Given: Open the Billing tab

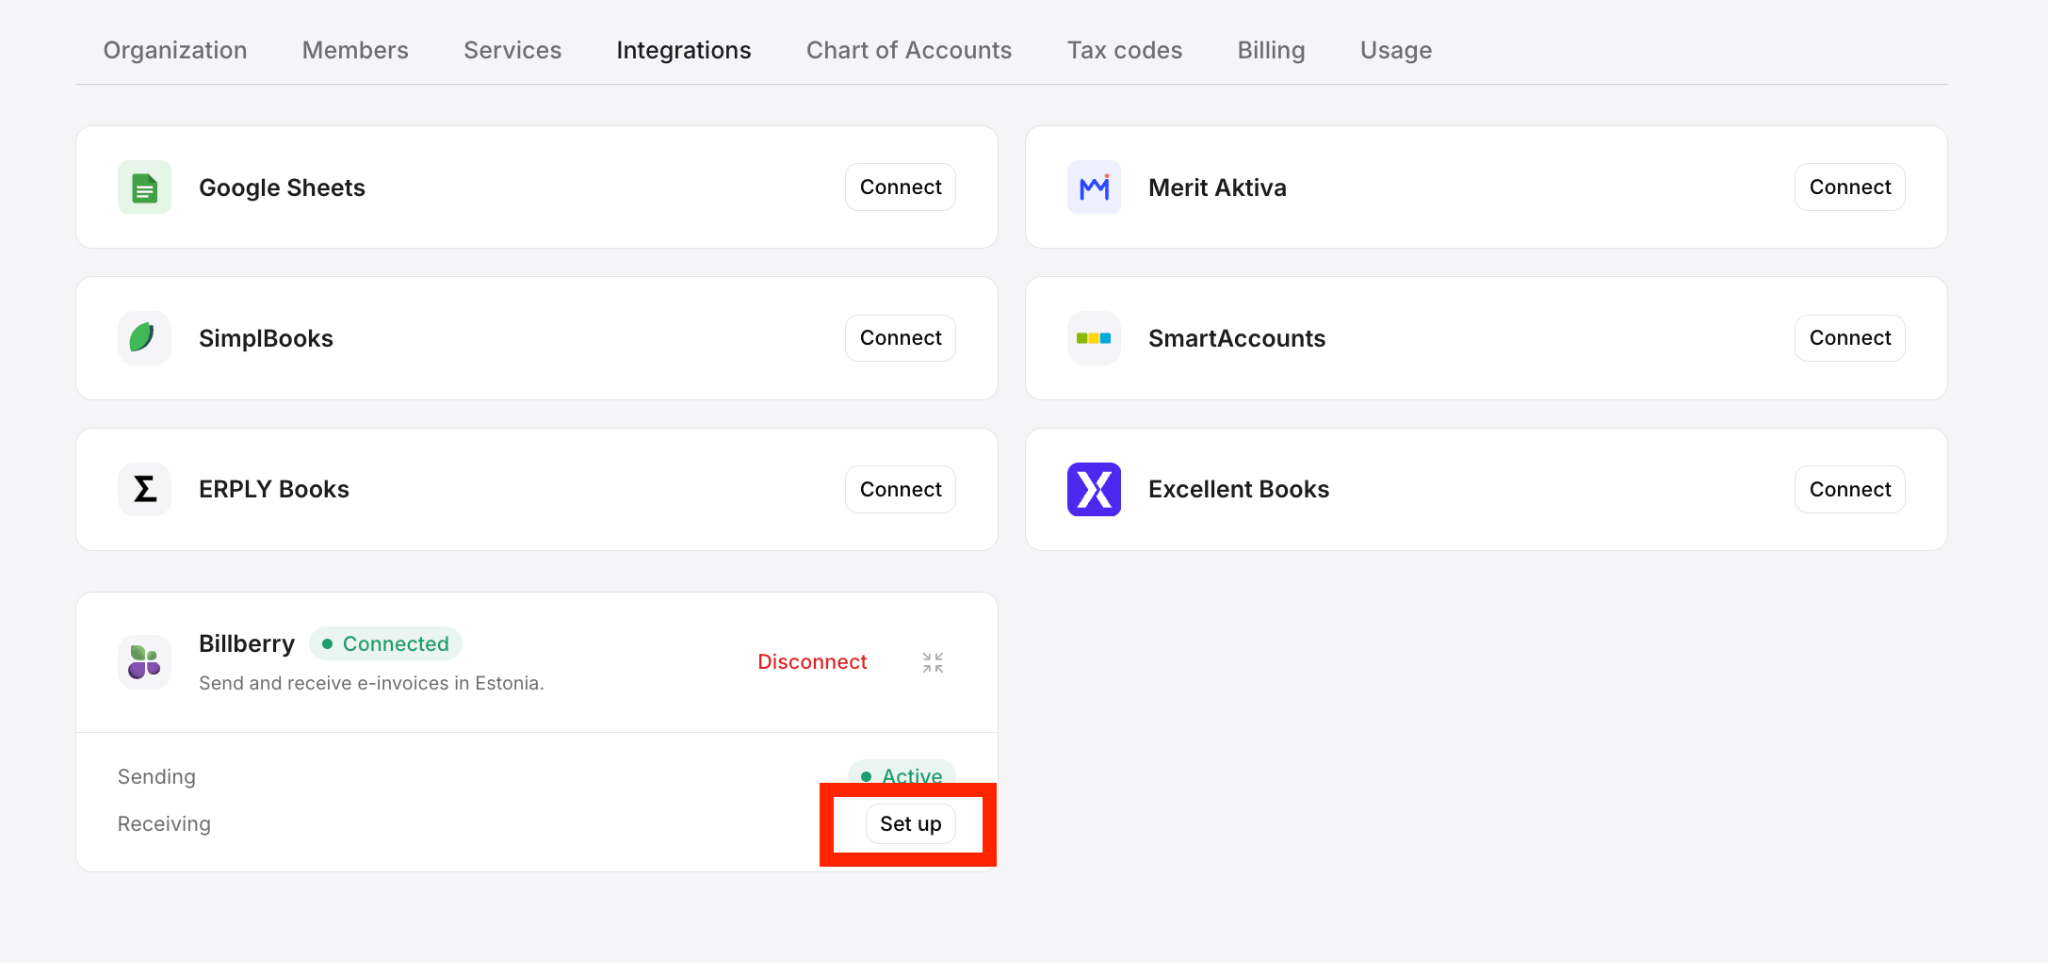Looking at the screenshot, I should point(1271,50).
